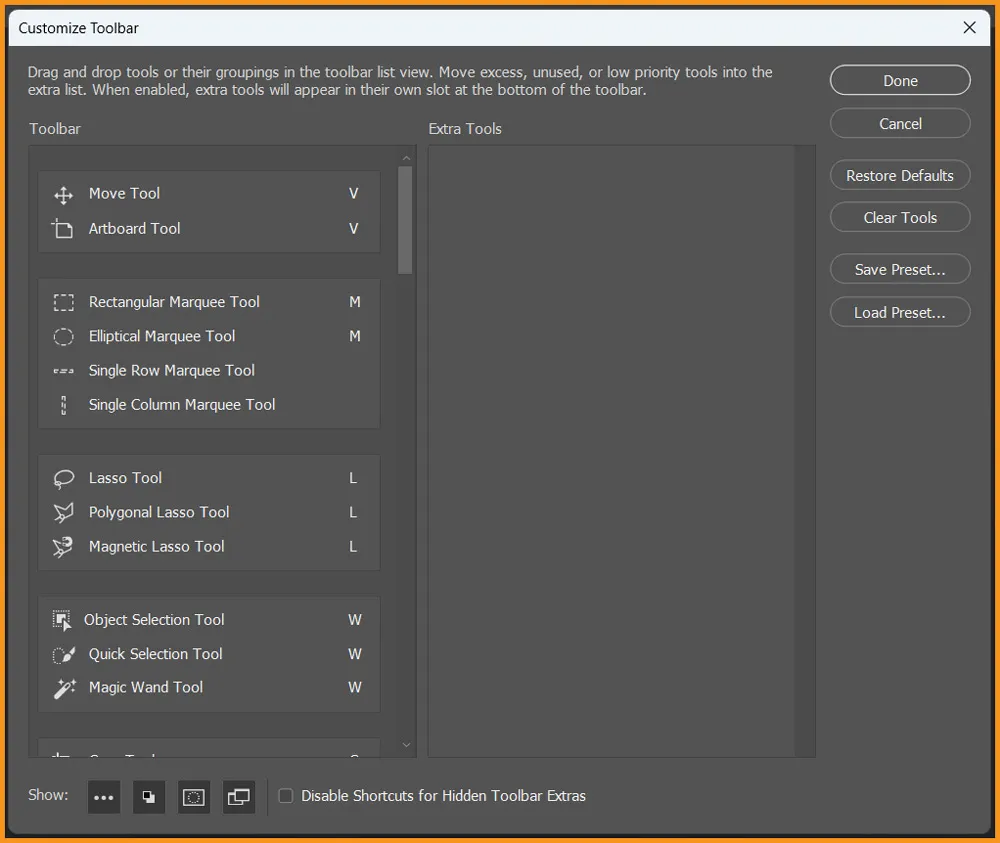Click Done to apply toolbar changes
Image resolution: width=1000 pixels, height=843 pixels.
point(899,80)
